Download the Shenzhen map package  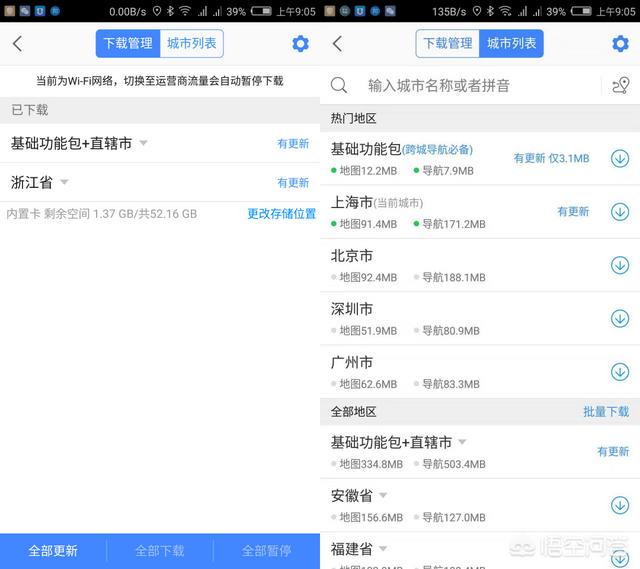click(x=619, y=318)
